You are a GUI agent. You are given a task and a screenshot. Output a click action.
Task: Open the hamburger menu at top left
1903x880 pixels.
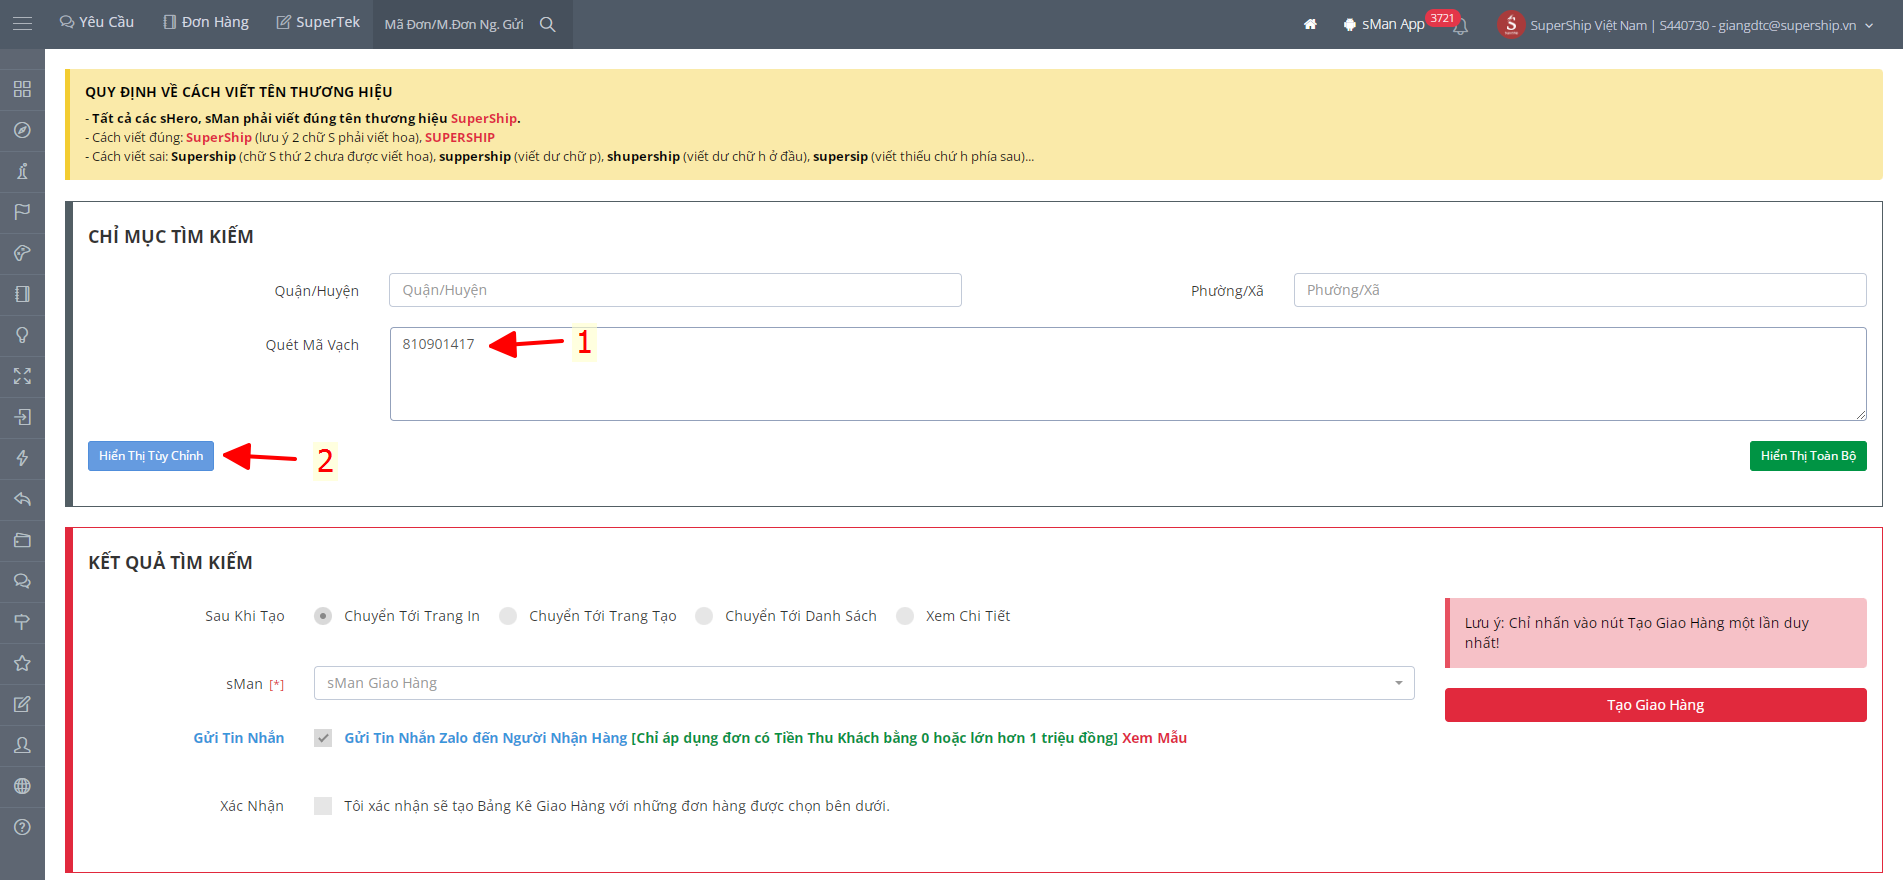tap(22, 23)
